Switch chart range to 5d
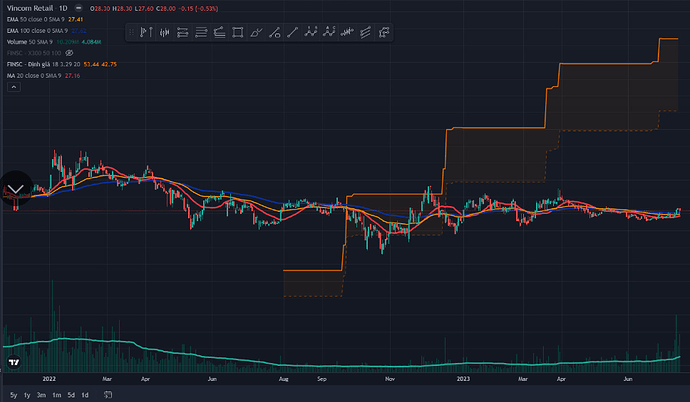 [71, 395]
